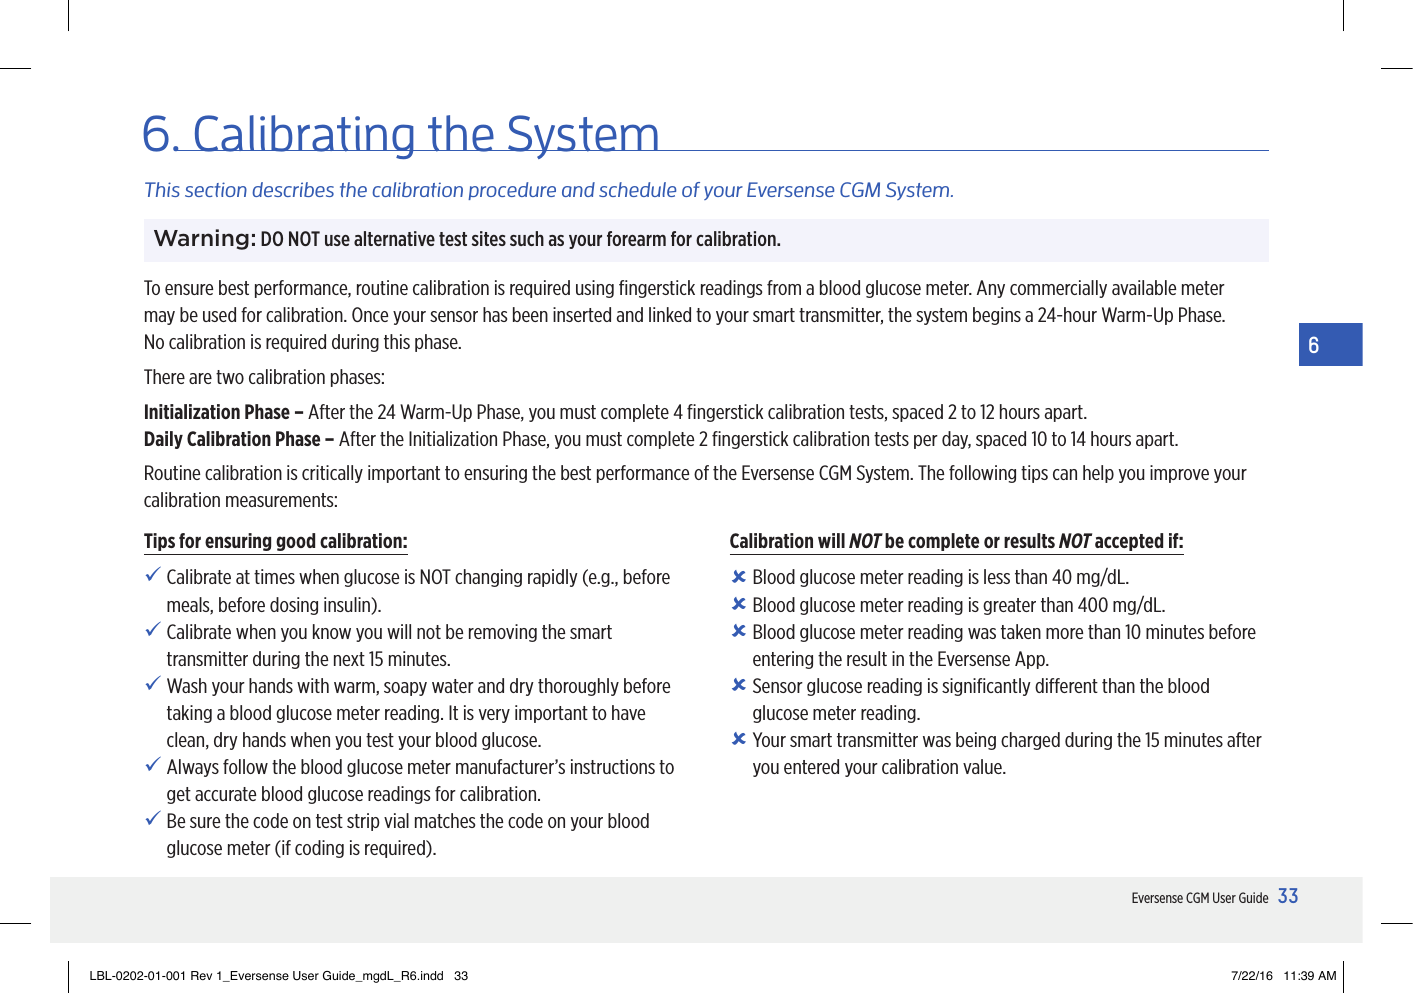Image resolution: width=1413 pixels, height=993 pixels.
Task: Click the X mark beside "greater than 400 mg/dL"
Action: tap(739, 604)
